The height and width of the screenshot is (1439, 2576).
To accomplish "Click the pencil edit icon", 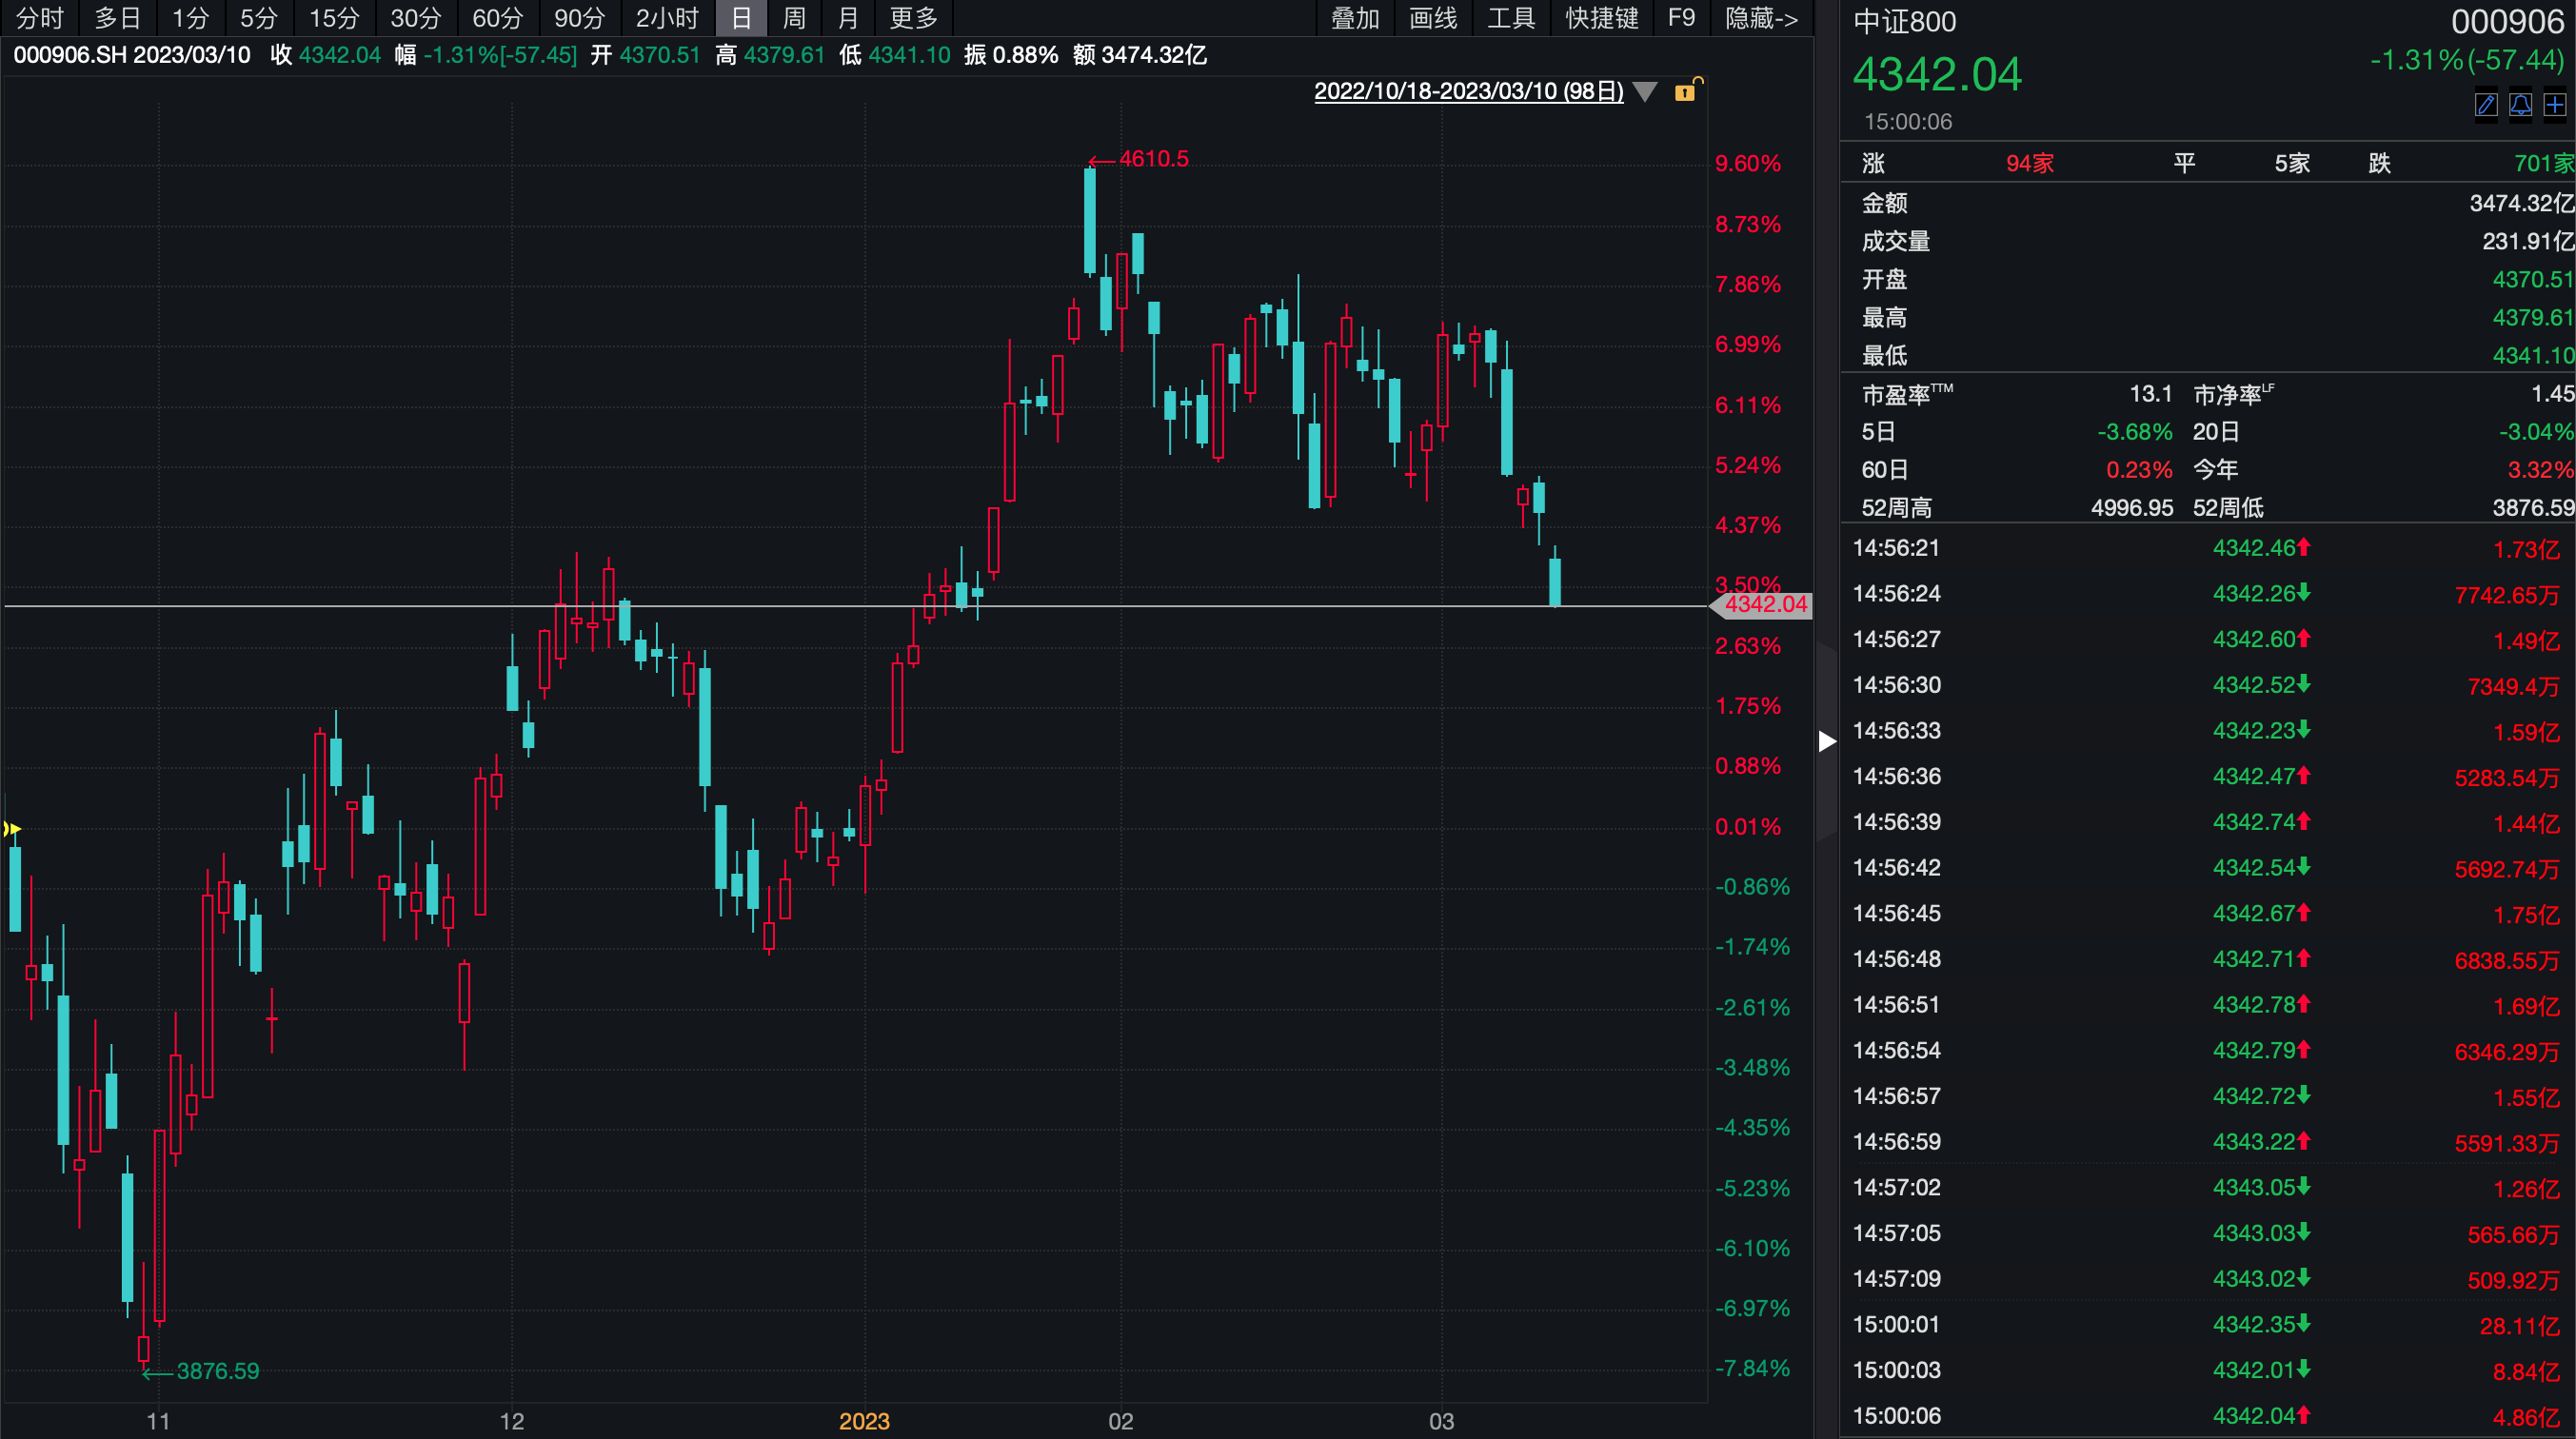I will [x=2486, y=104].
